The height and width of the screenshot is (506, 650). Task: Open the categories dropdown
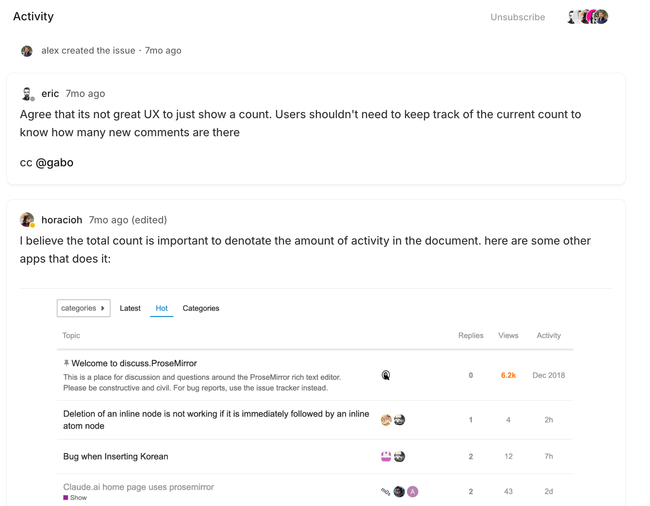[83, 308]
